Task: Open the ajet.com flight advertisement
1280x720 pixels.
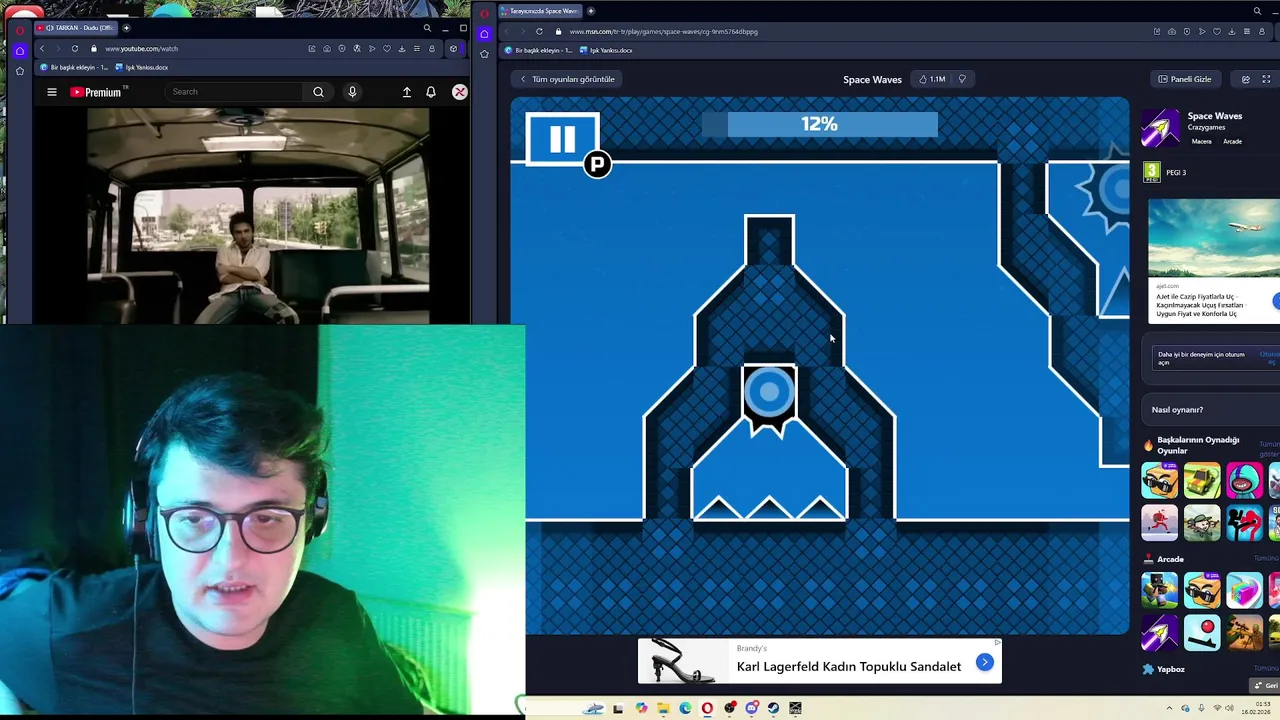Action: [x=1213, y=260]
